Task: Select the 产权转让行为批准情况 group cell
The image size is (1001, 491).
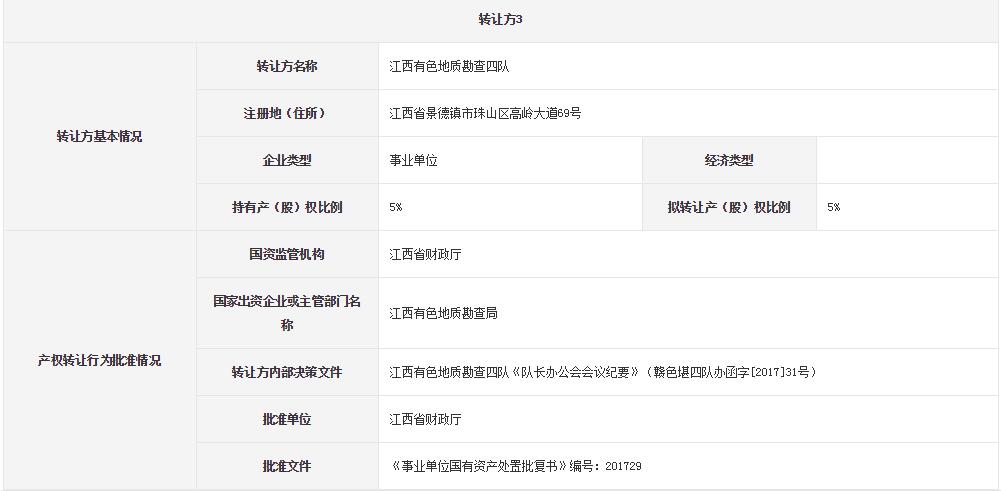Action: tap(99, 361)
